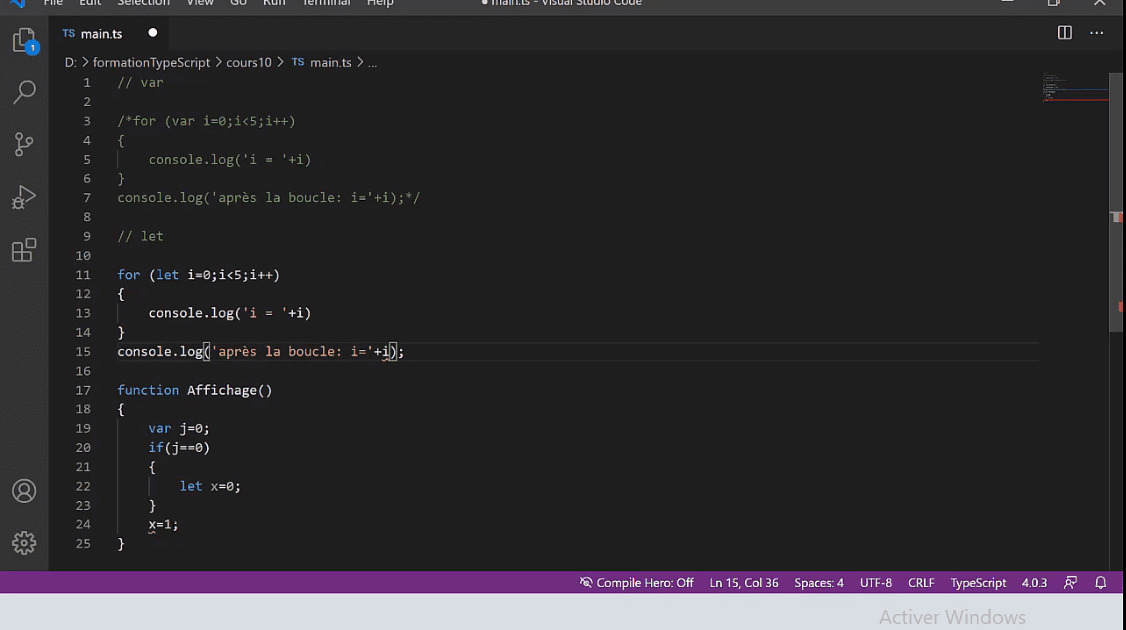Change indentation via Spaces: 4
The image size is (1126, 630).
[818, 582]
